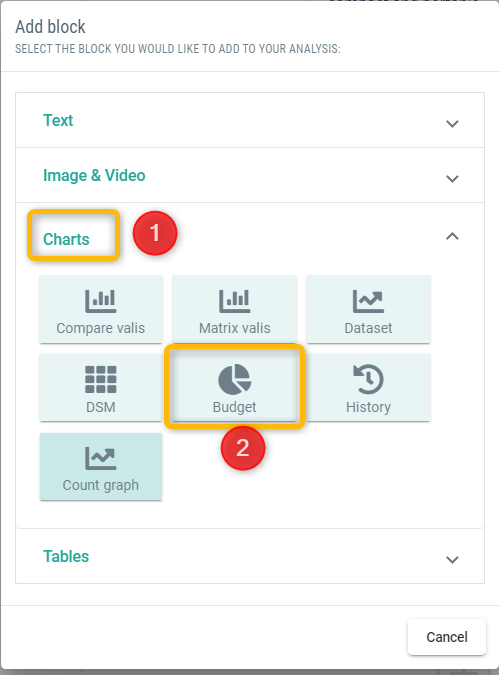Click the Budget pie chart icon

point(235,379)
